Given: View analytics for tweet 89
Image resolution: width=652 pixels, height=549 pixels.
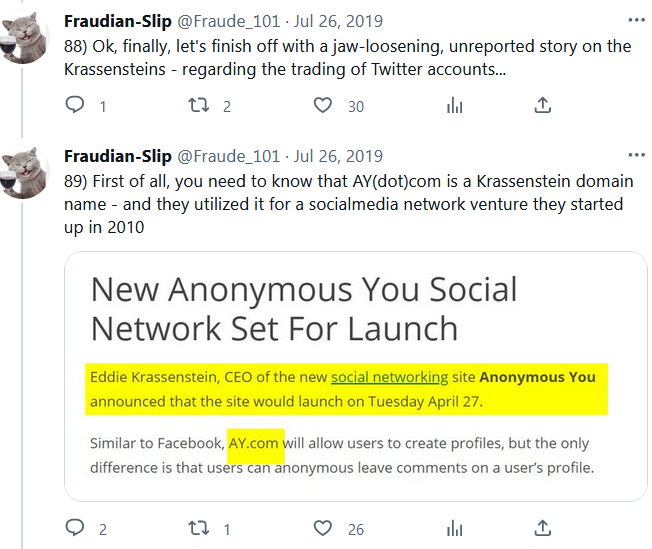Looking at the screenshot, I should 455,528.
